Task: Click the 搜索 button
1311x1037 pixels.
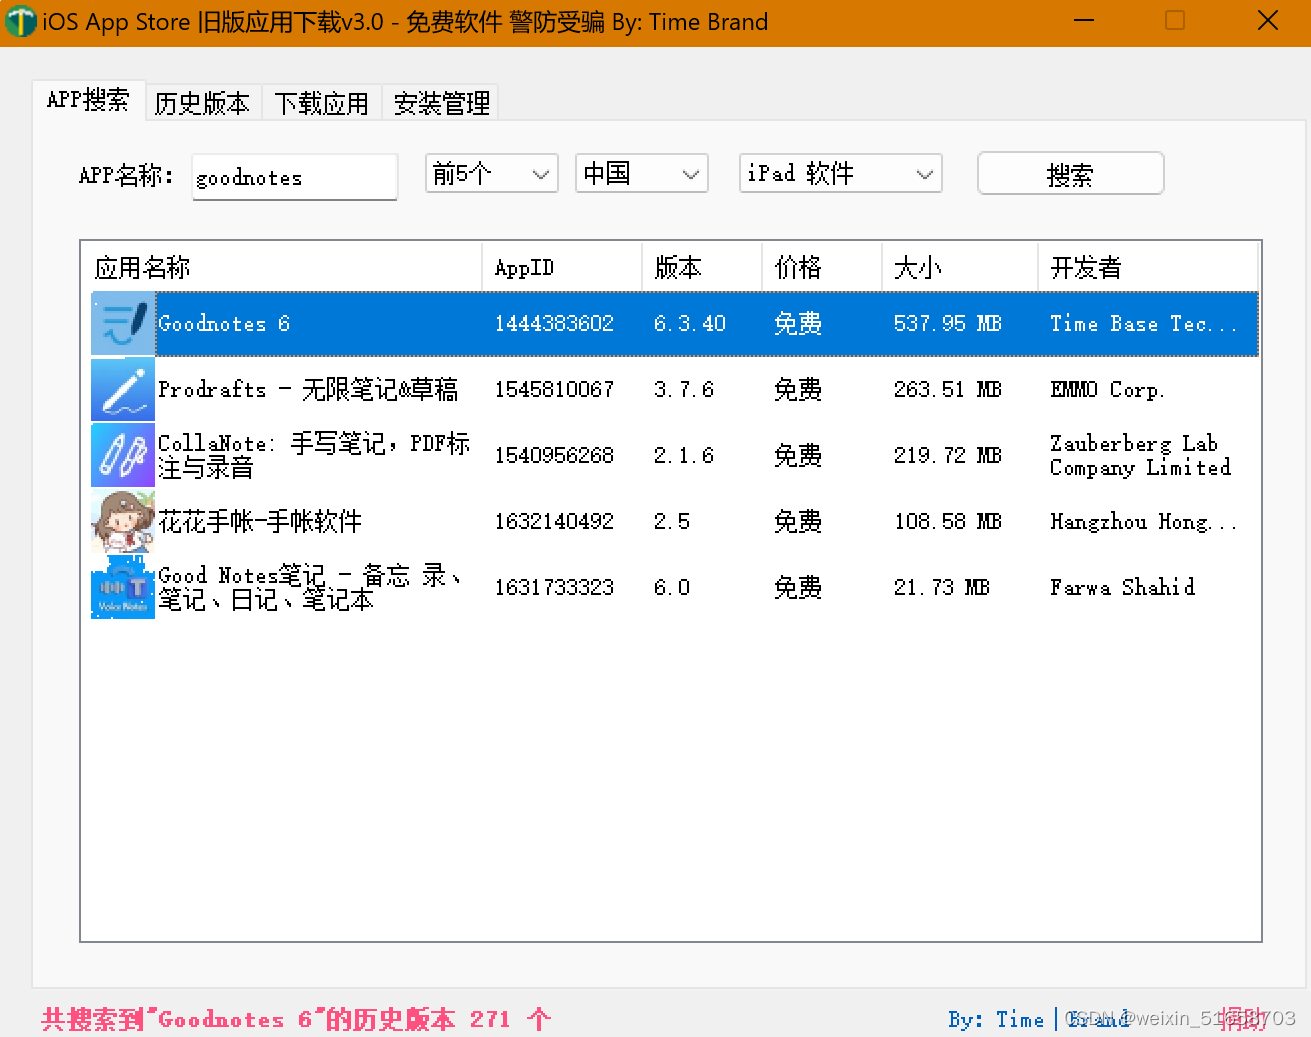Action: (1070, 174)
